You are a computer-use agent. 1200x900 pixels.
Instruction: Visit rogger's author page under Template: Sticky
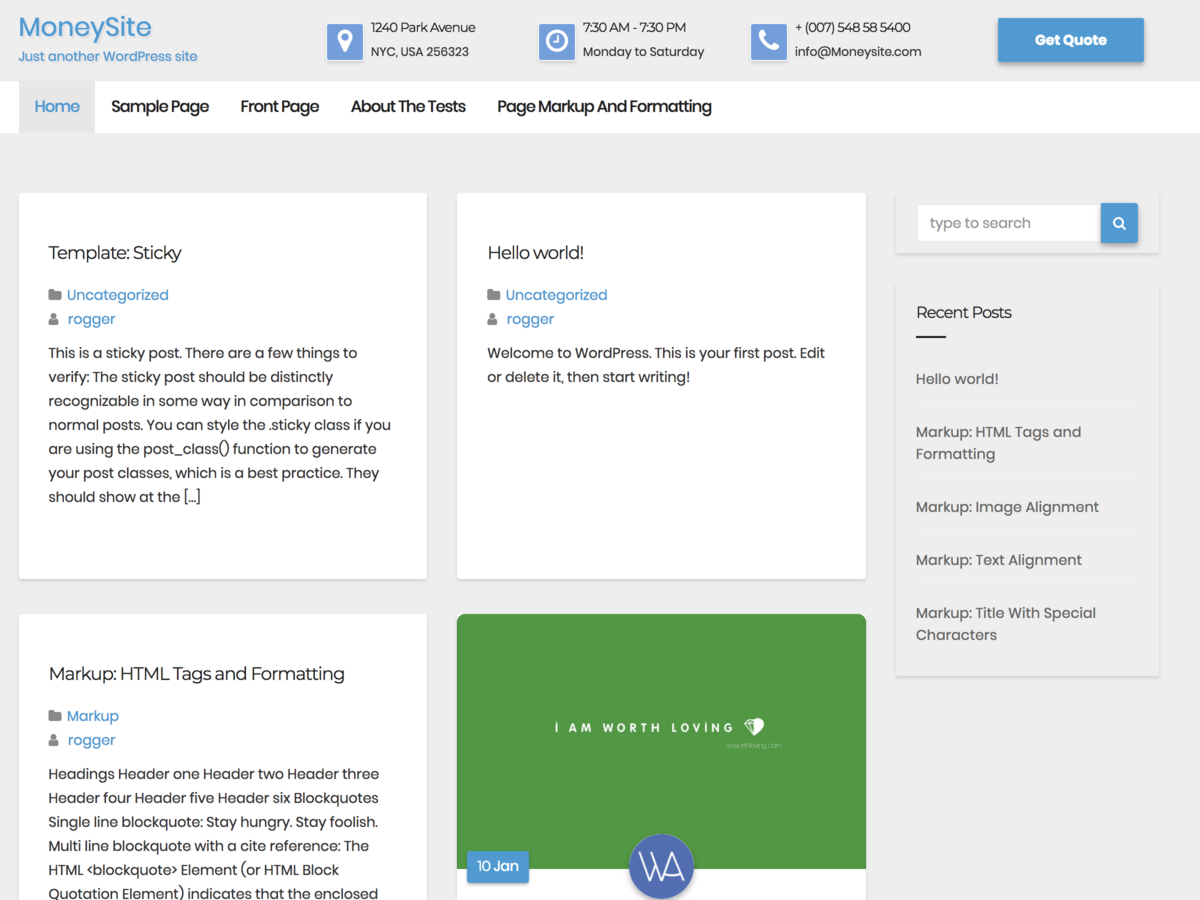click(91, 318)
